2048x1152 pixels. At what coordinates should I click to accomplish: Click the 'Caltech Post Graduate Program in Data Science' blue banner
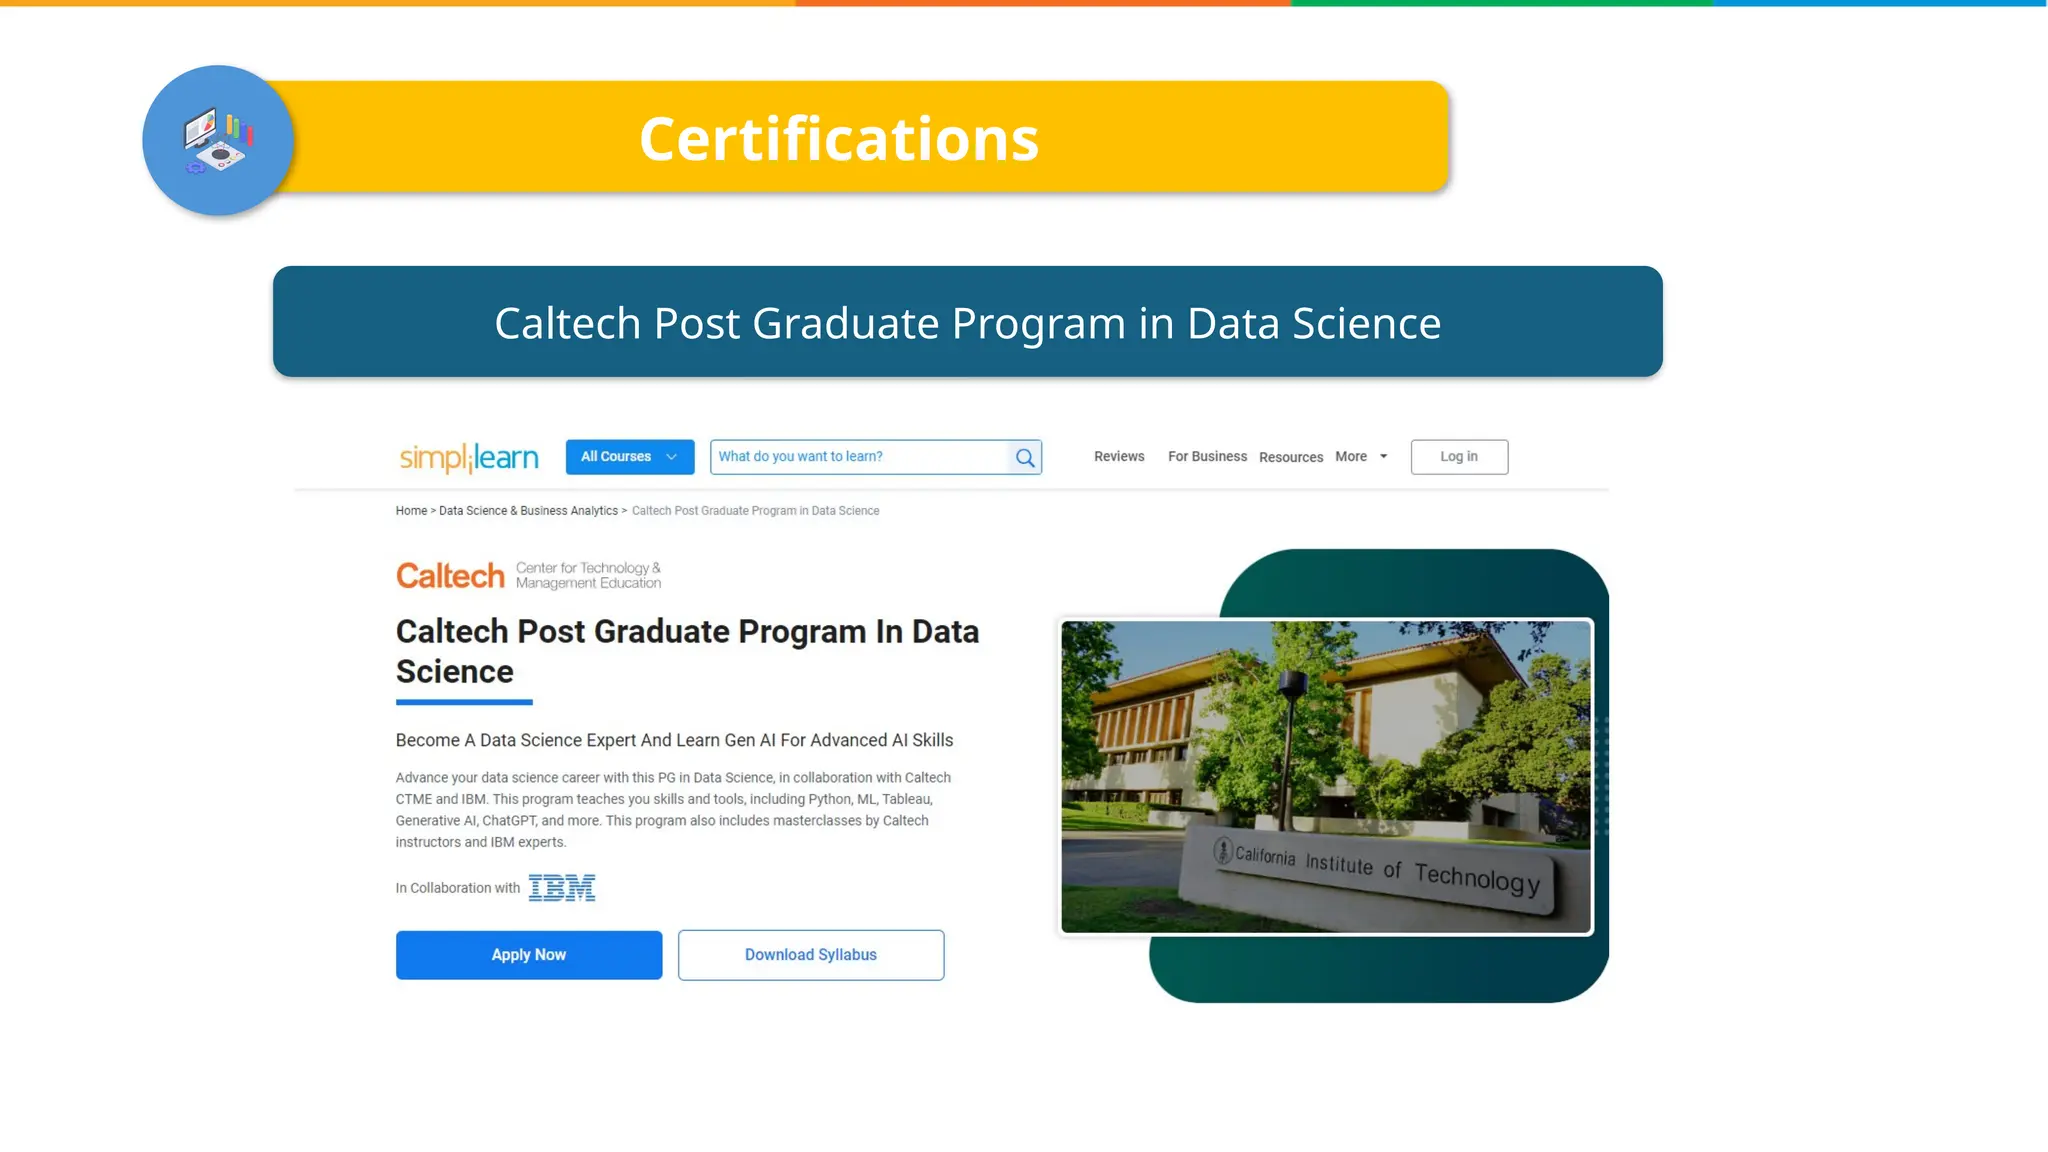(968, 322)
